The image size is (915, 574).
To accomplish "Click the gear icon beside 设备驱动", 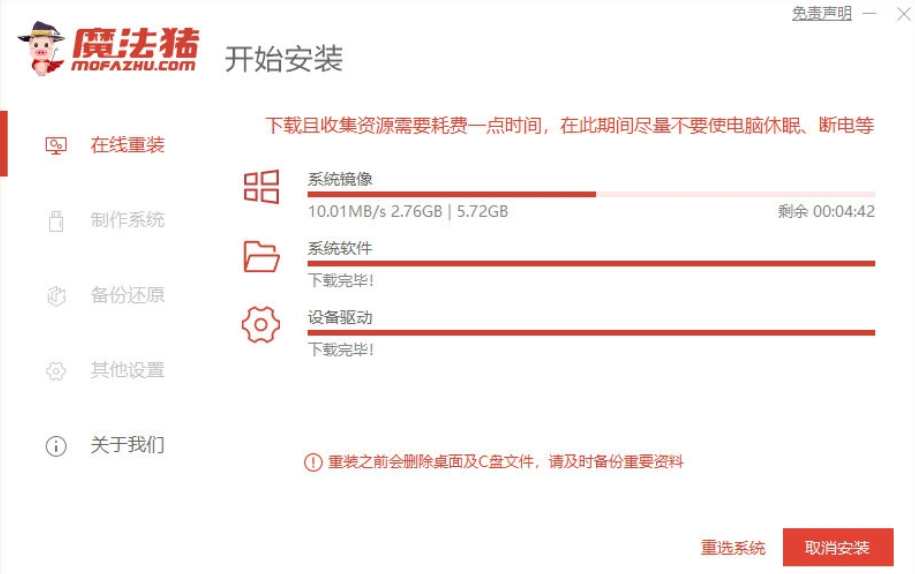I will [x=262, y=326].
